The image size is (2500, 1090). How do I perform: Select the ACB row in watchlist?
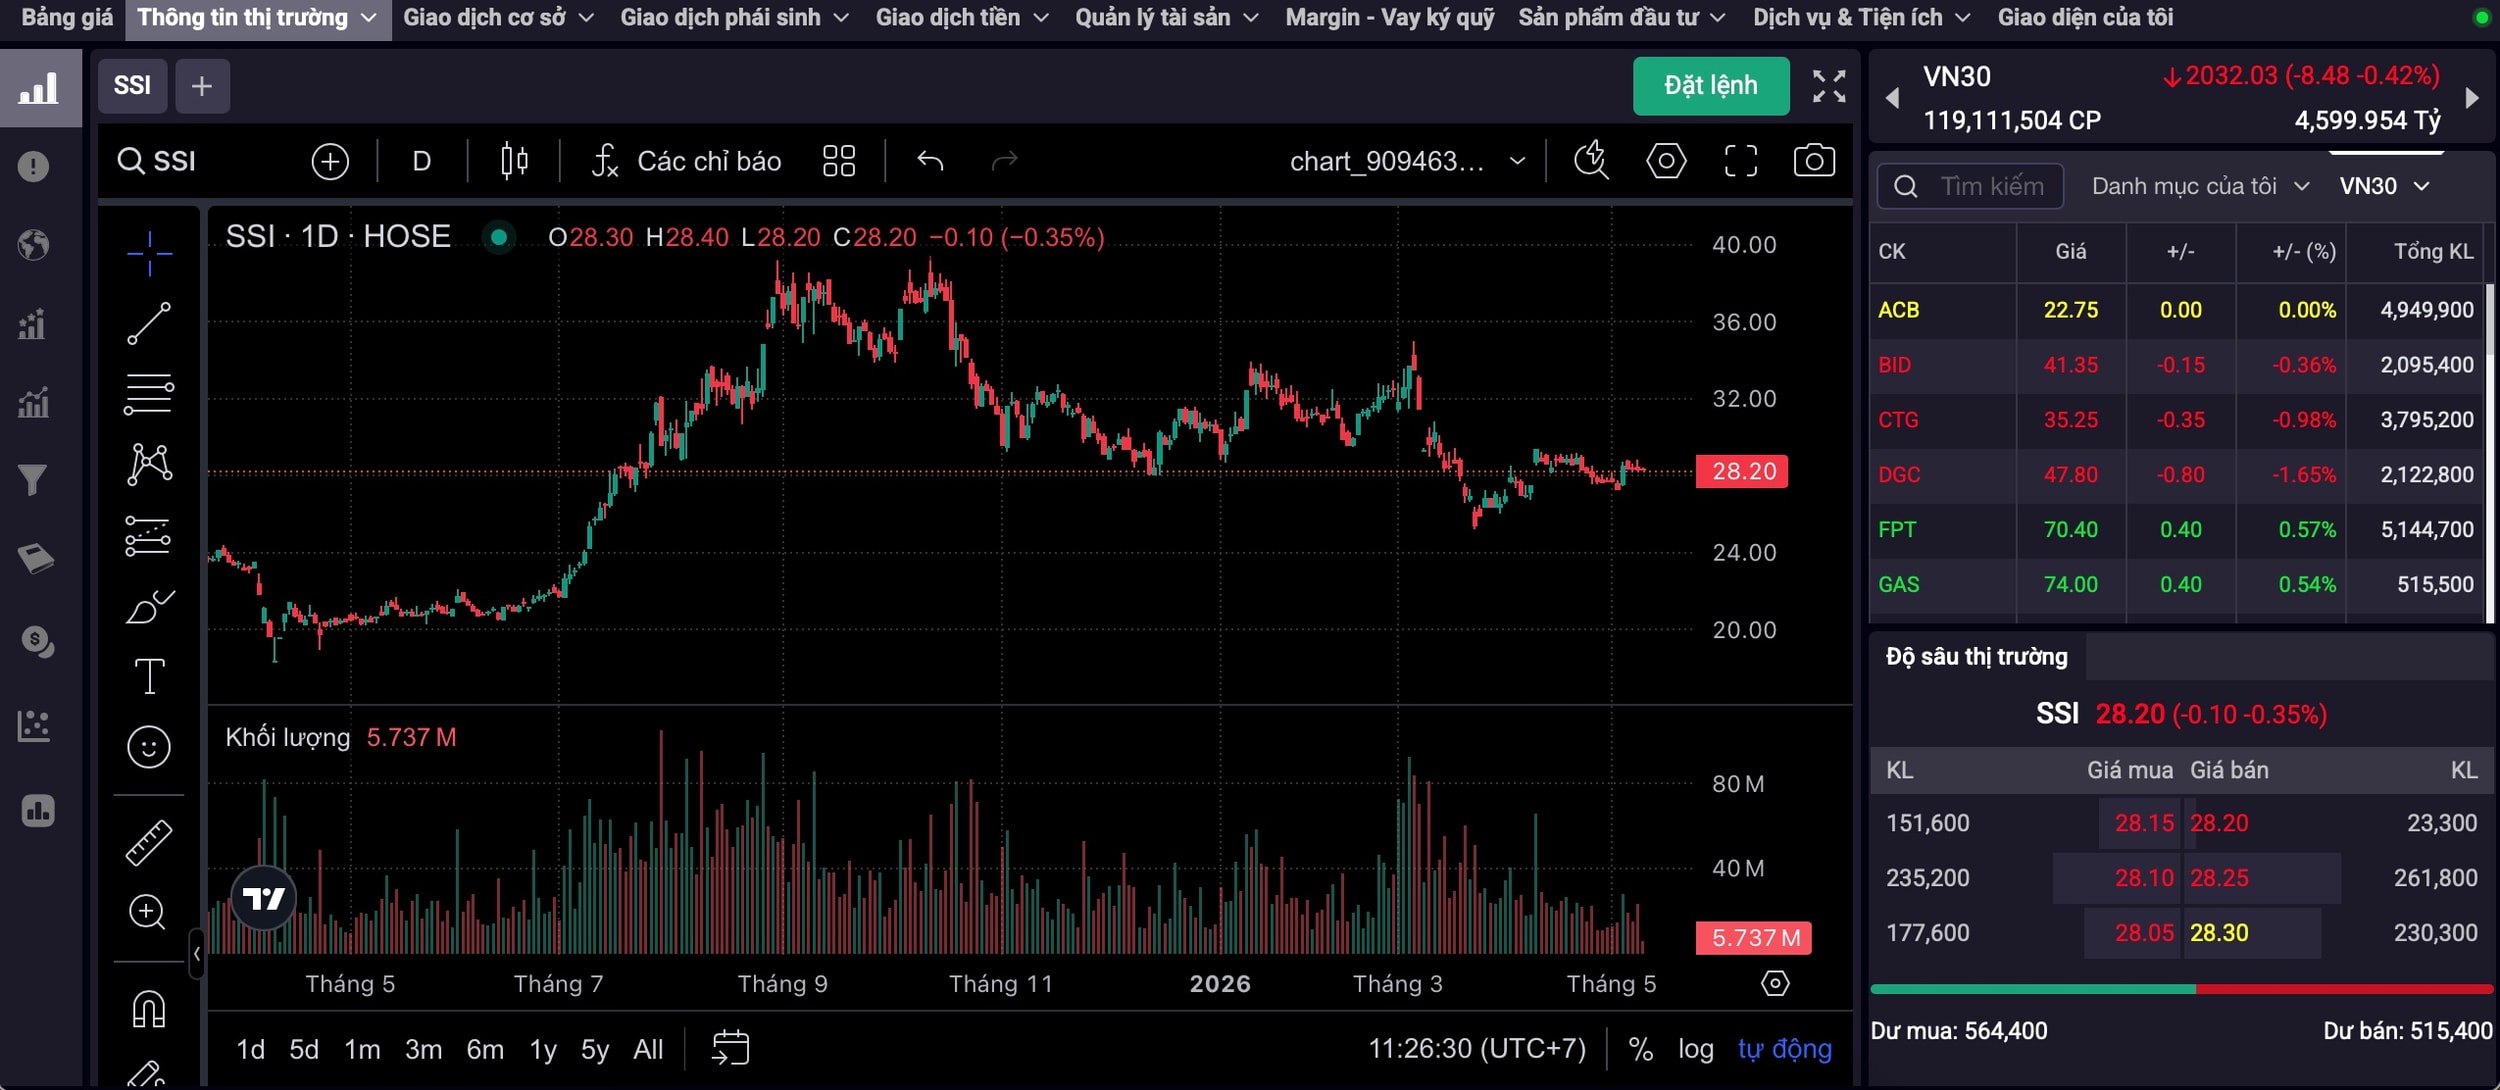pos(2176,310)
